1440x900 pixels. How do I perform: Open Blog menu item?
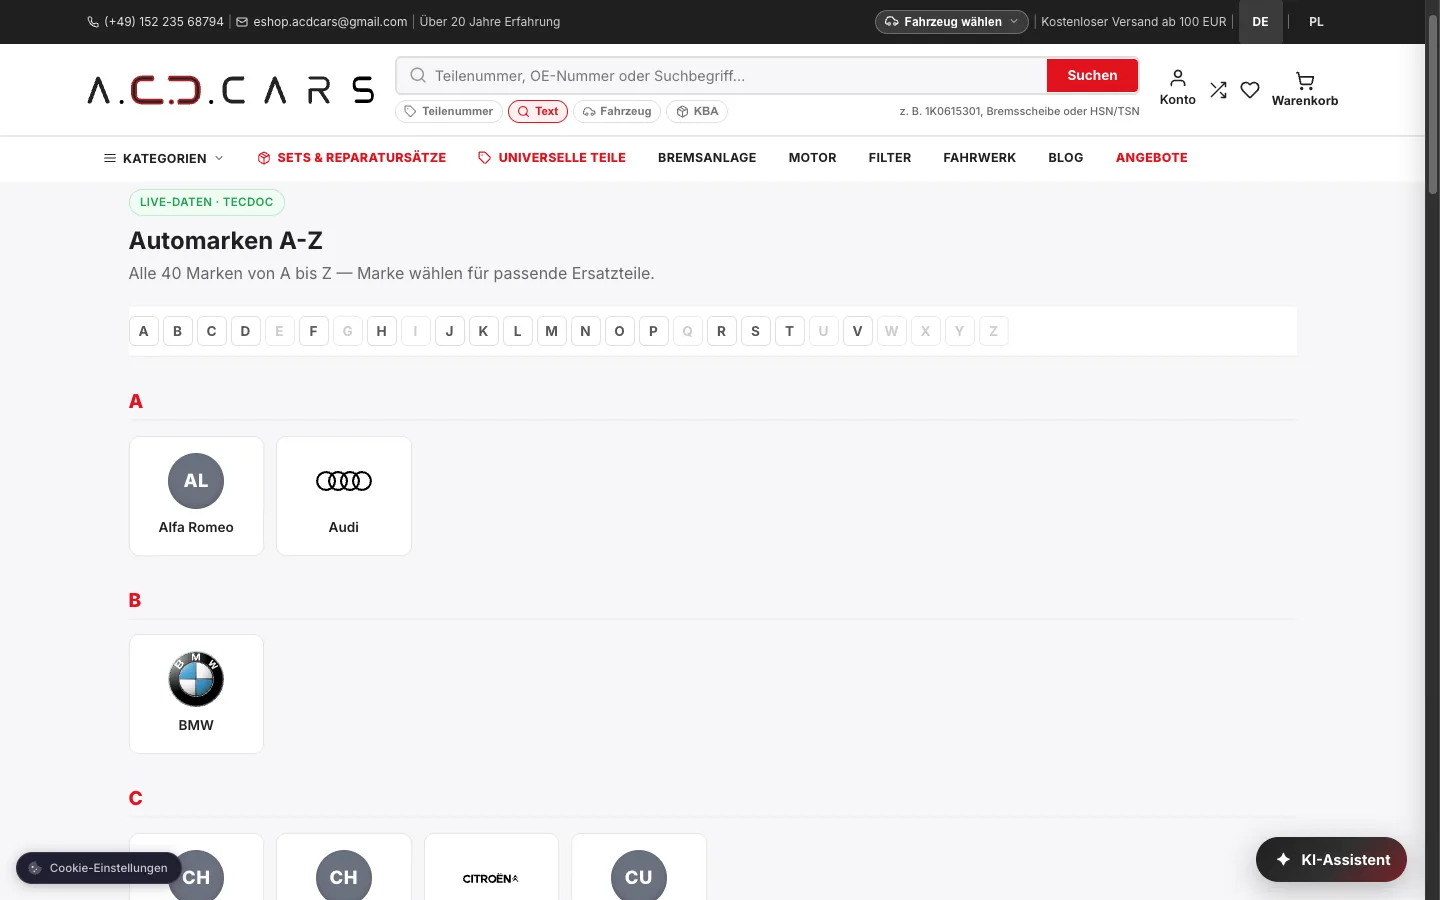1066,158
